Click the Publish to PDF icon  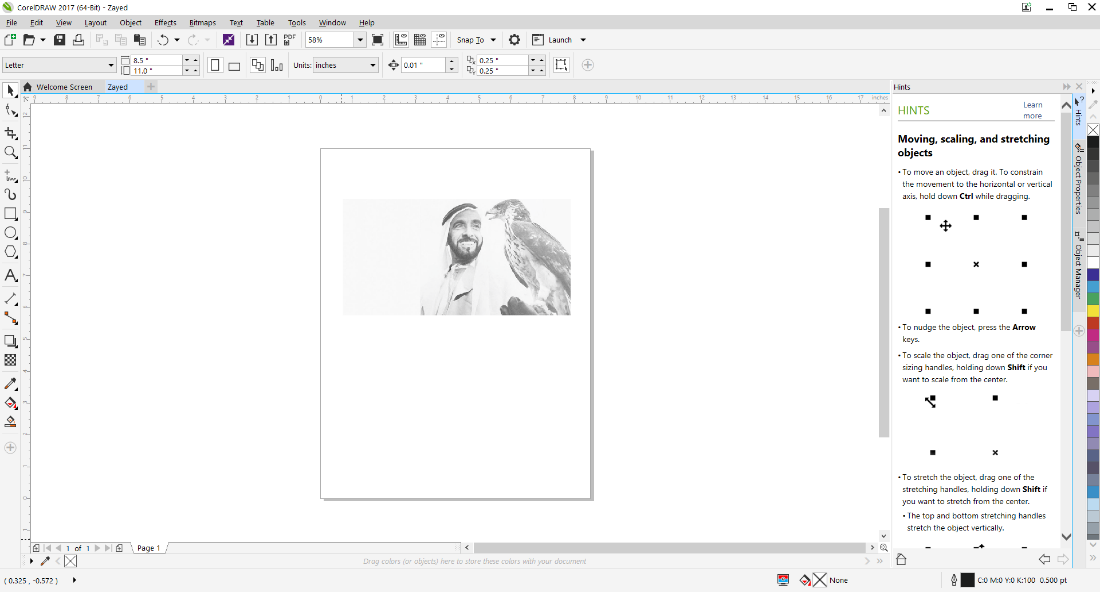[x=289, y=40]
